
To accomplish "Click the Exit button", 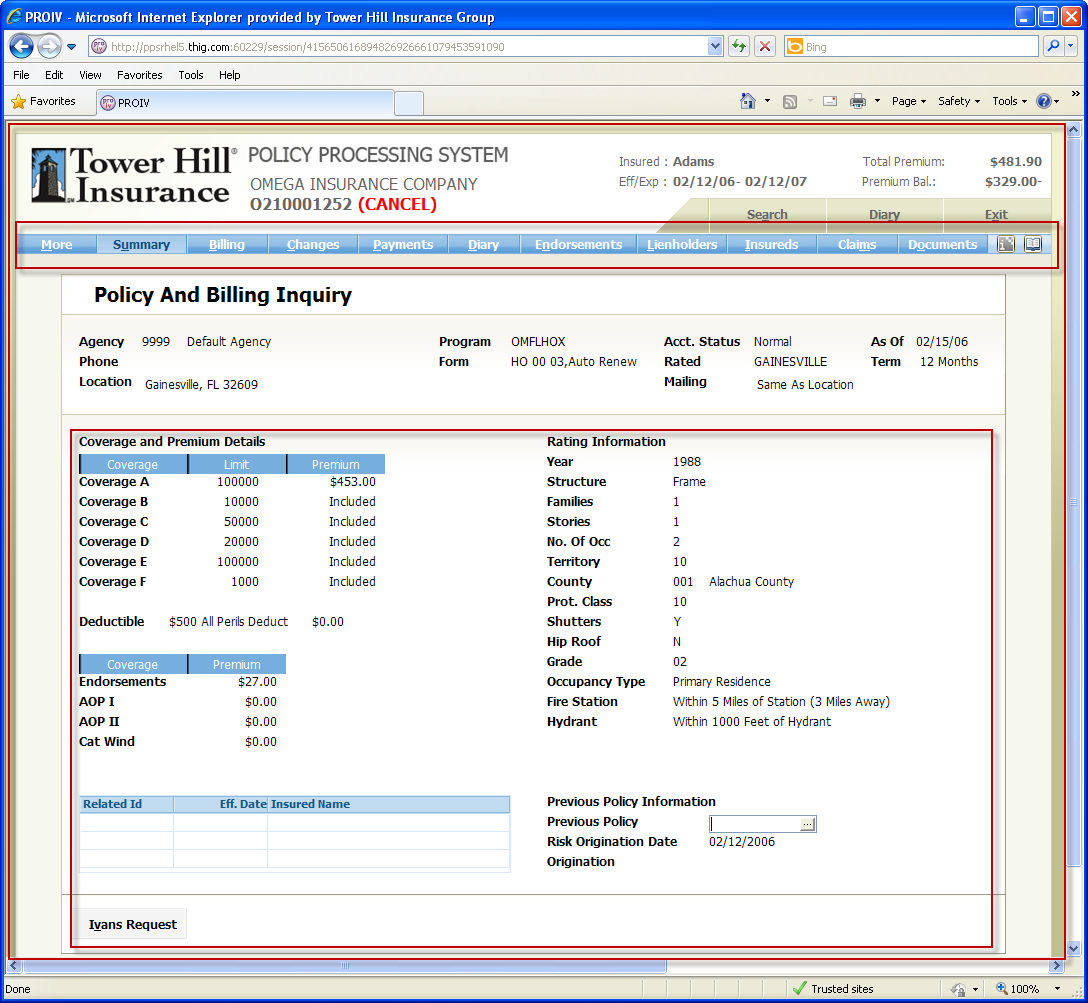I will click(996, 214).
